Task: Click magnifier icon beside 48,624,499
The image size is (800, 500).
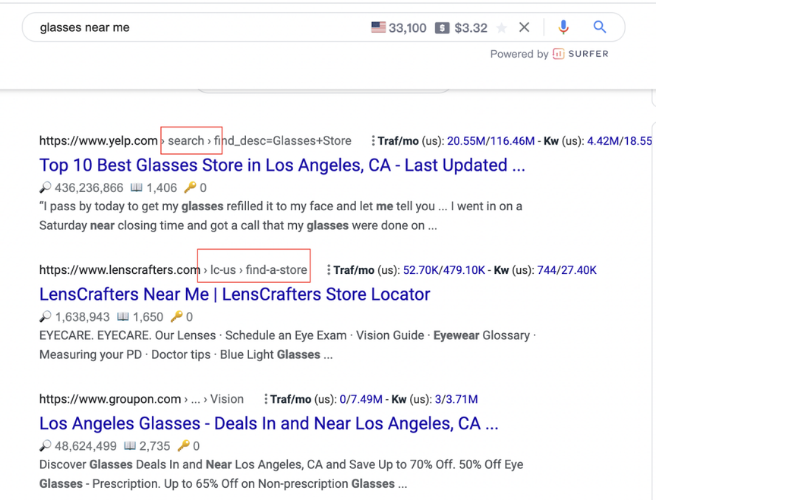Action: point(45,446)
